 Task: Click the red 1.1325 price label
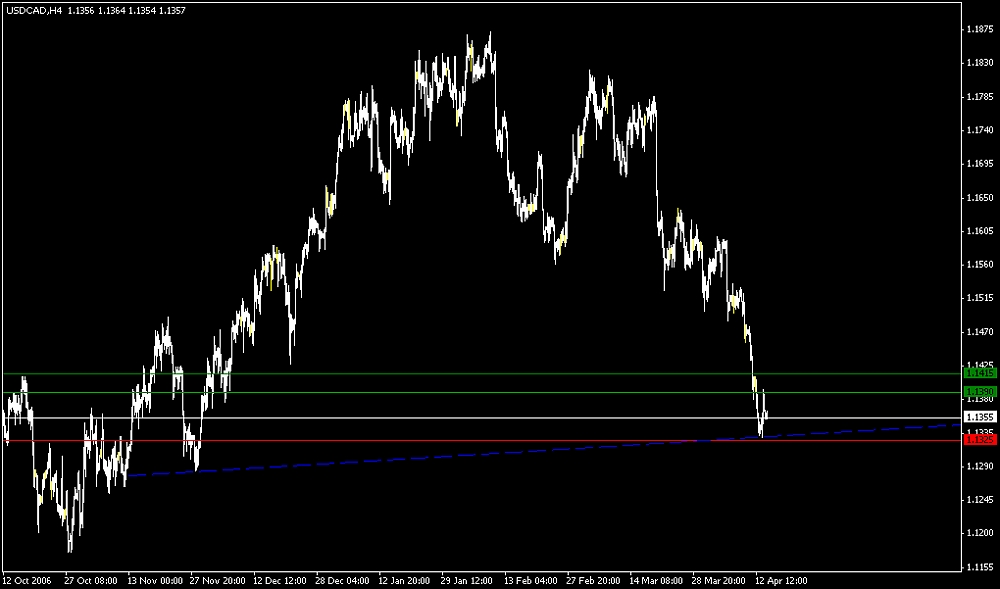tap(980, 440)
